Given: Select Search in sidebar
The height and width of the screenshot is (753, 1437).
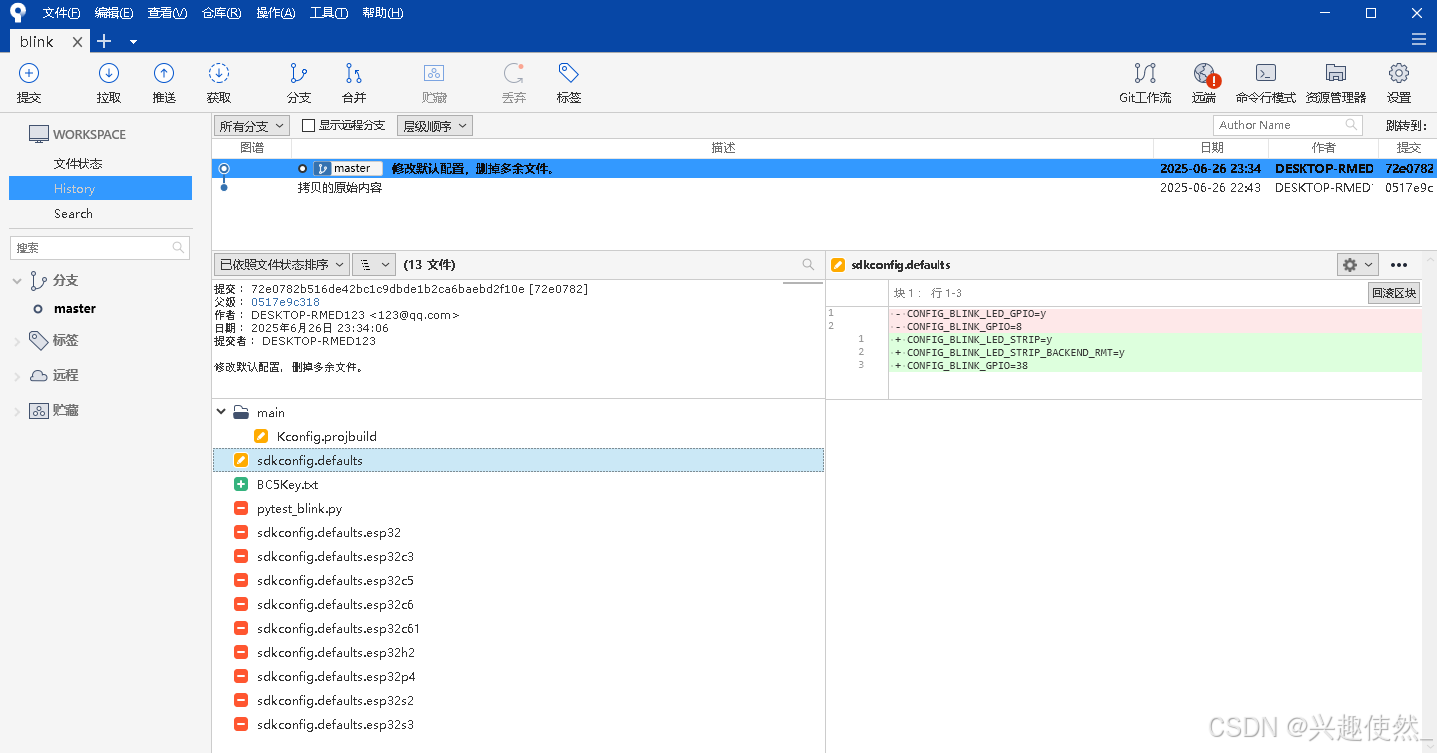Looking at the screenshot, I should pyautogui.click(x=73, y=214).
